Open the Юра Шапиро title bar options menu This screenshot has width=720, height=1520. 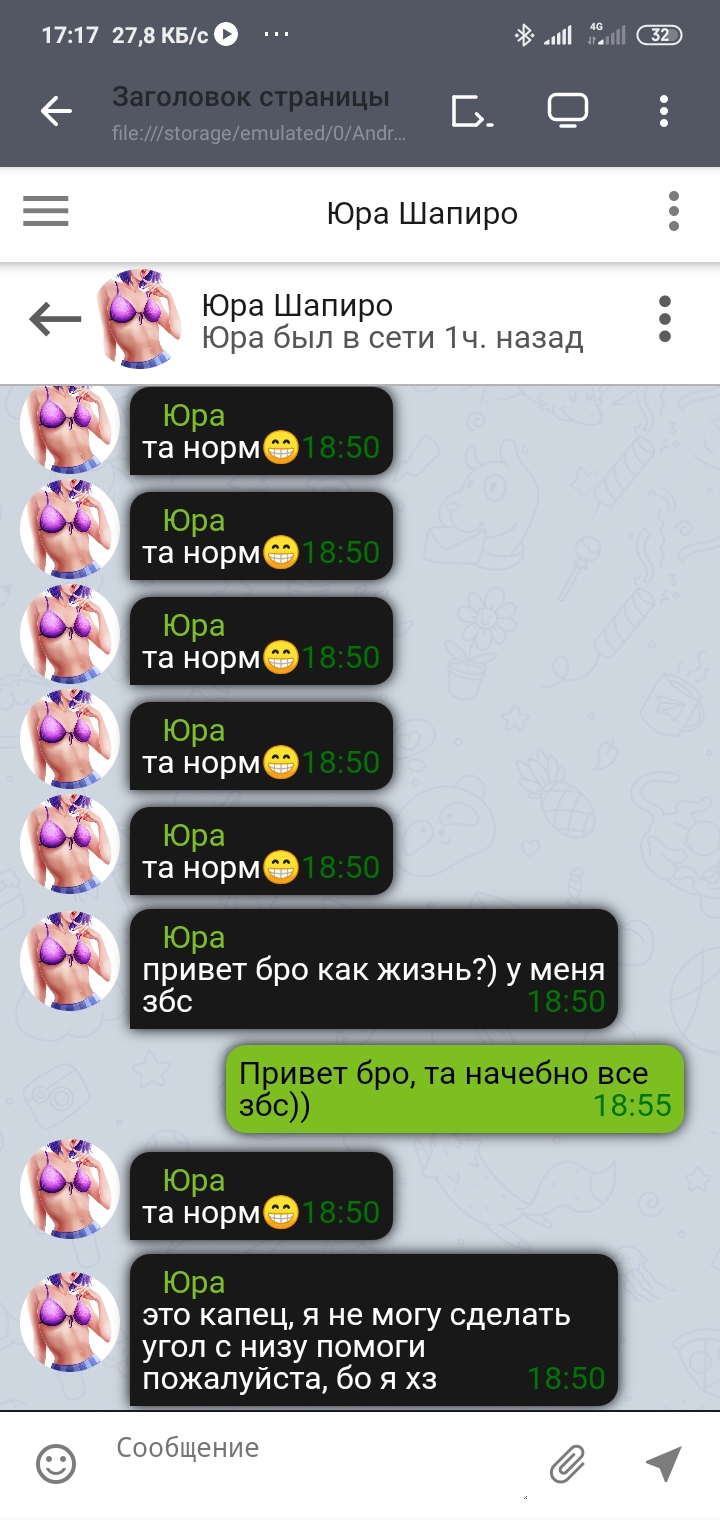pos(674,212)
